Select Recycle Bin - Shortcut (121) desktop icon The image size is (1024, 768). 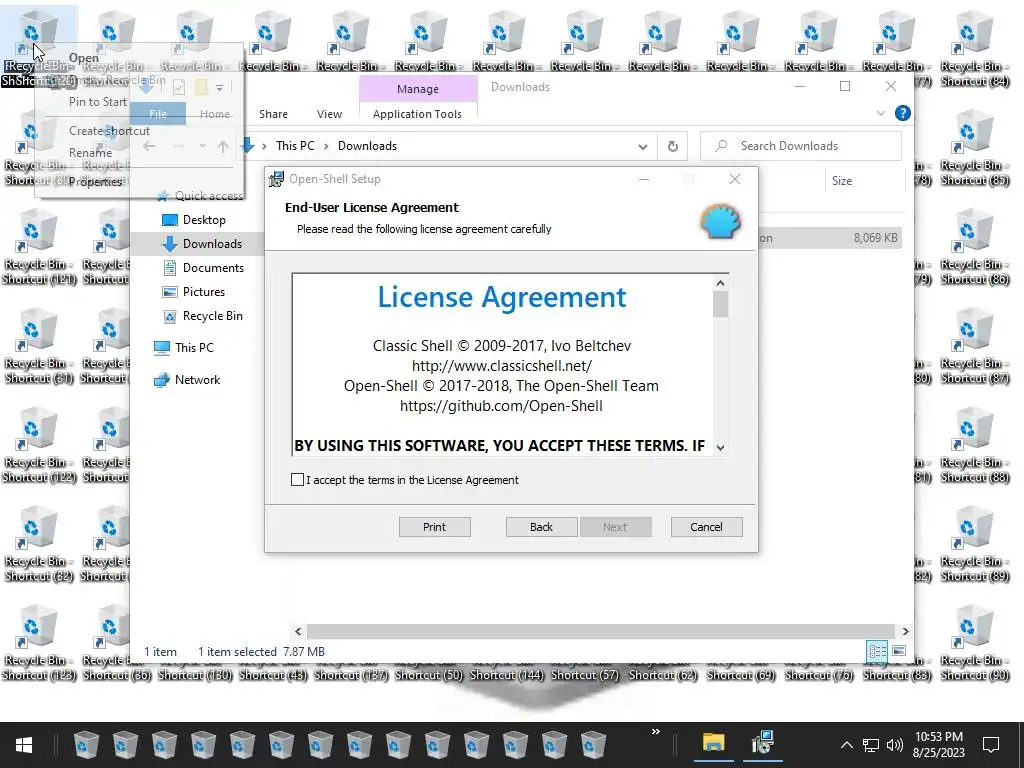pyautogui.click(x=39, y=248)
